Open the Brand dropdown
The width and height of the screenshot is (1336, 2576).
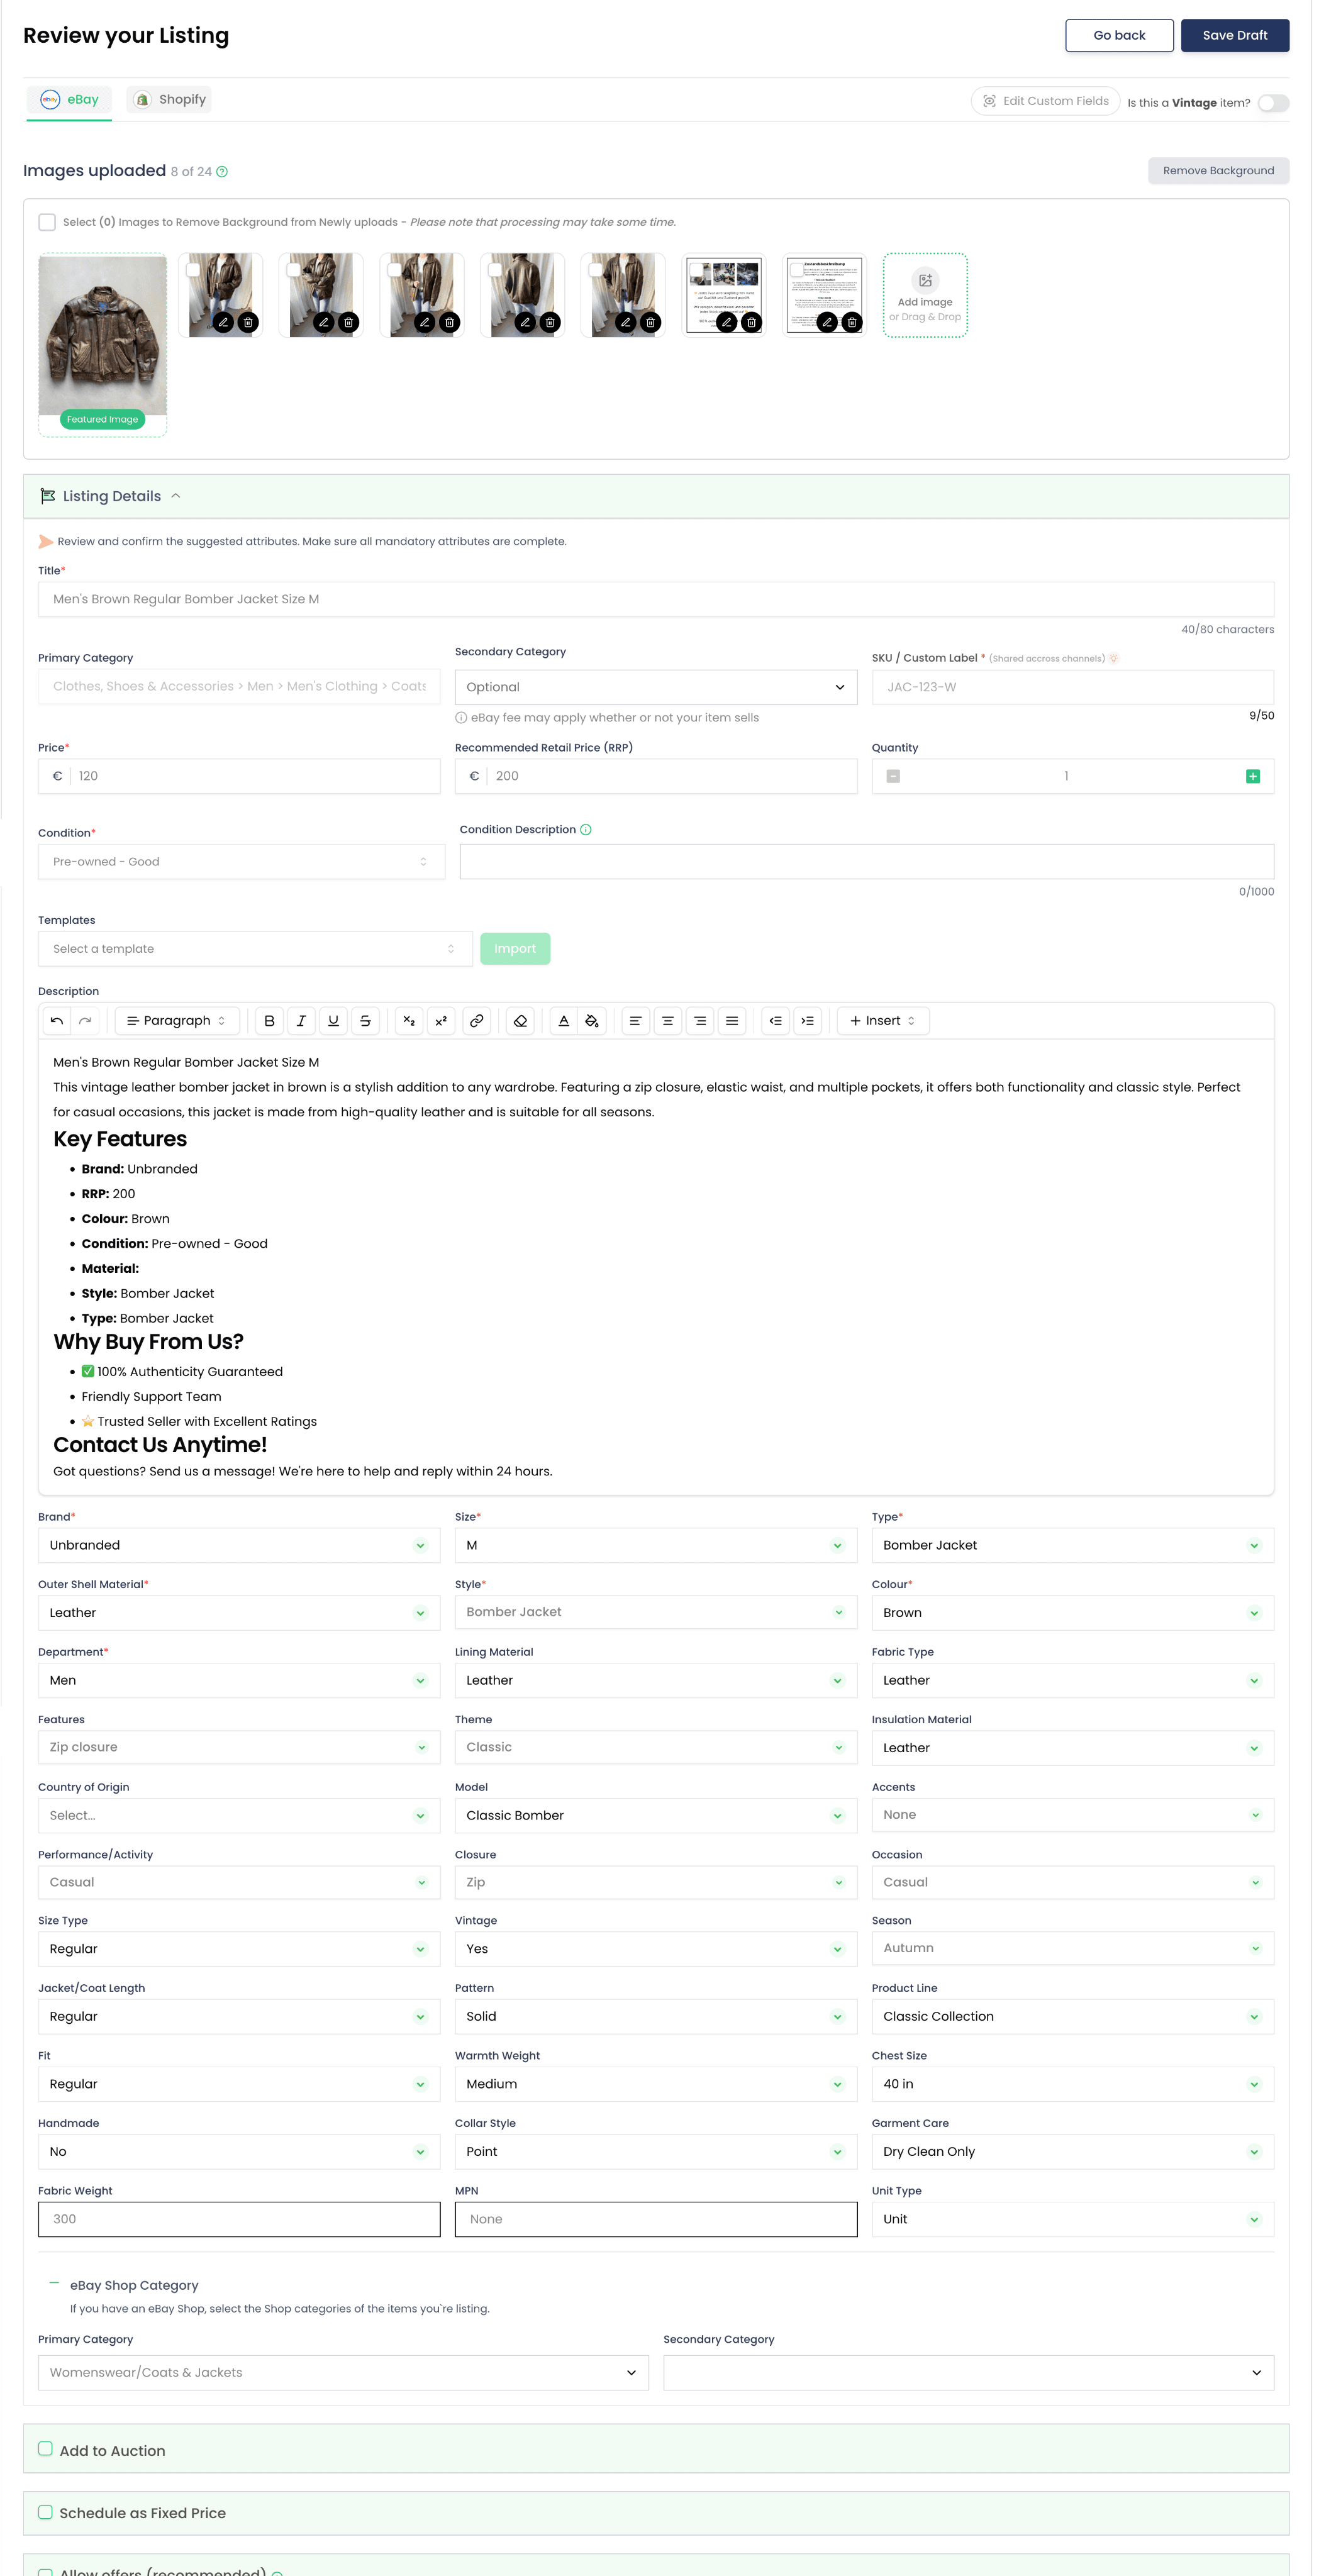(239, 1546)
